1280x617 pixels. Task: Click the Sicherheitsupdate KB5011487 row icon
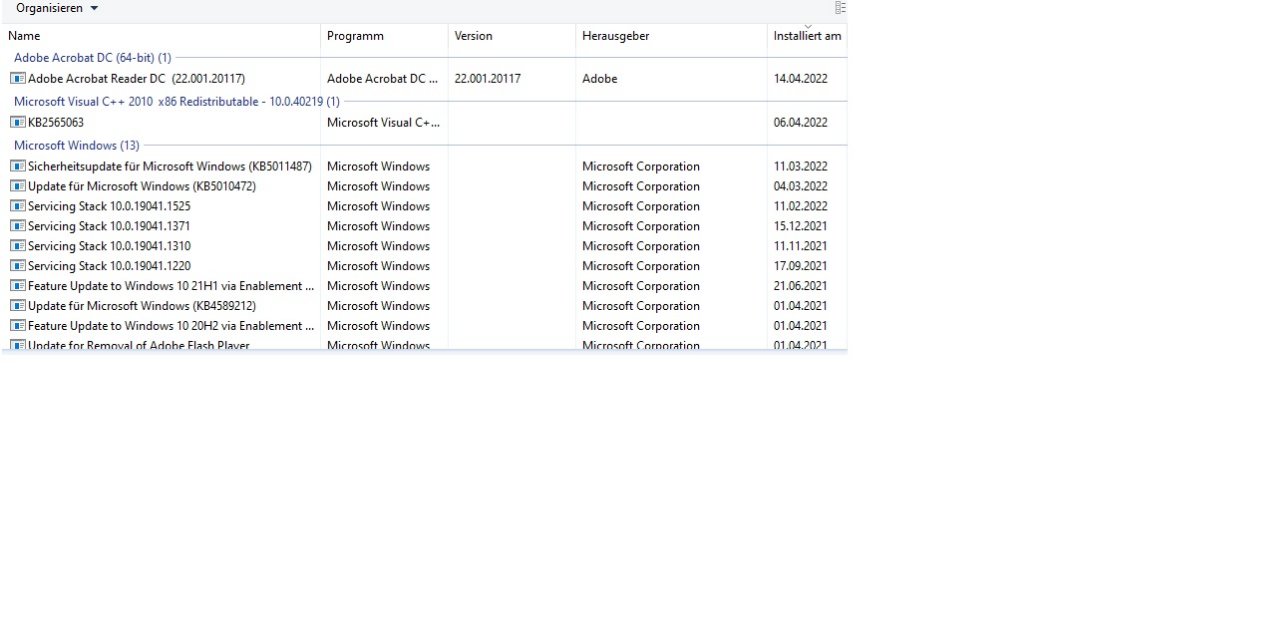click(x=18, y=166)
